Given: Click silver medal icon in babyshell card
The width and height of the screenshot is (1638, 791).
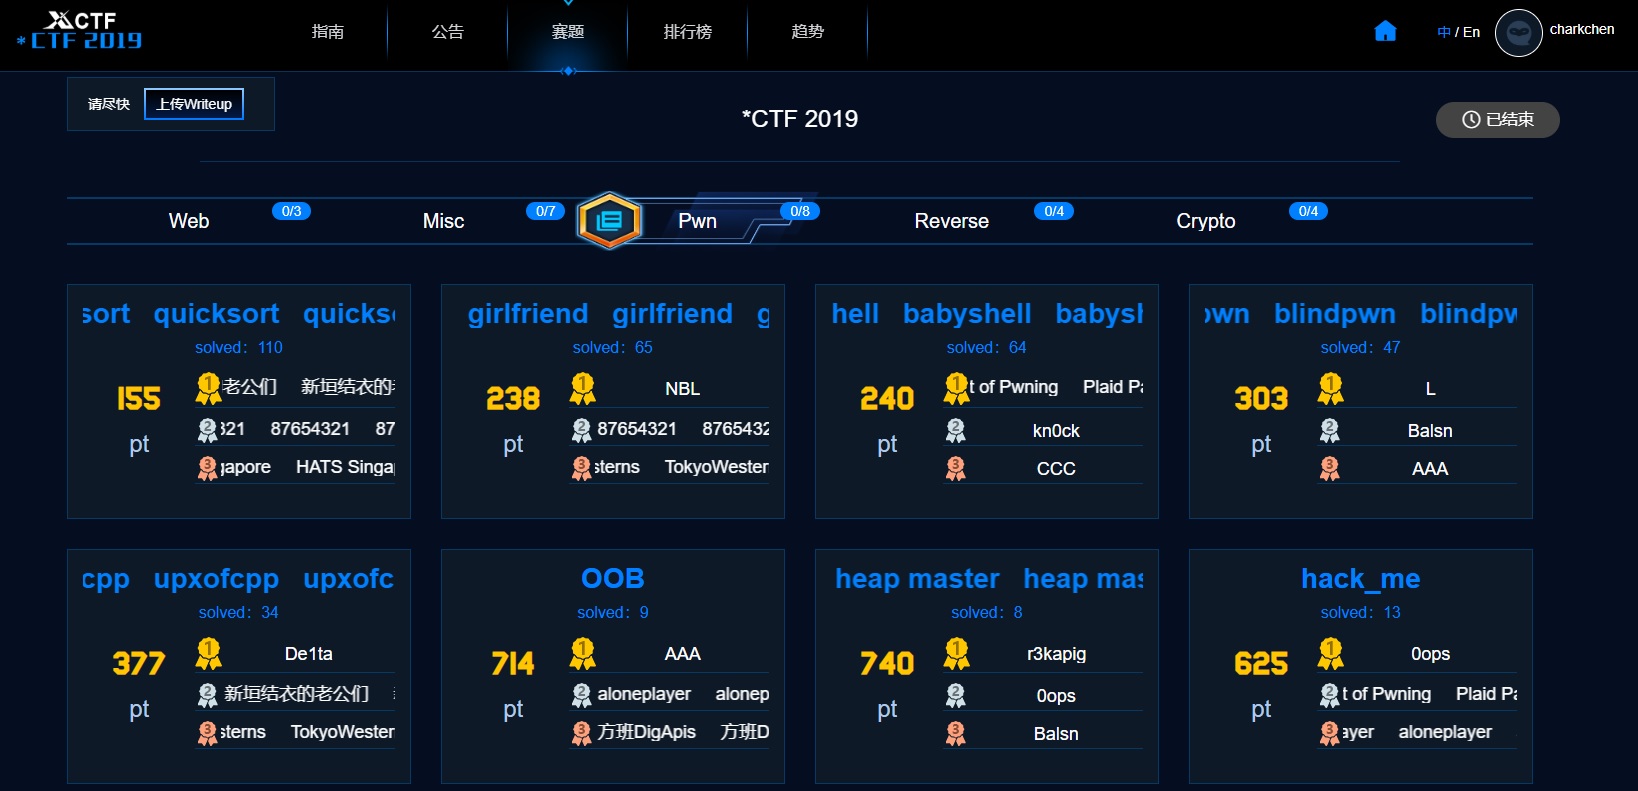Looking at the screenshot, I should [956, 431].
